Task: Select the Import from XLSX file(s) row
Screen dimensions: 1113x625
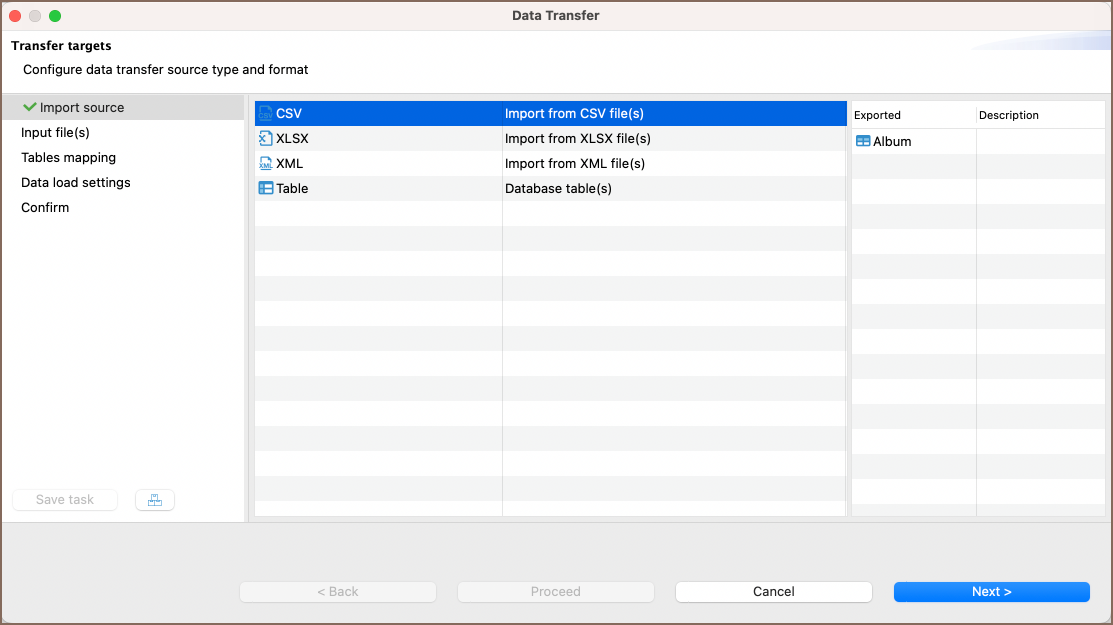Action: [x=577, y=139]
